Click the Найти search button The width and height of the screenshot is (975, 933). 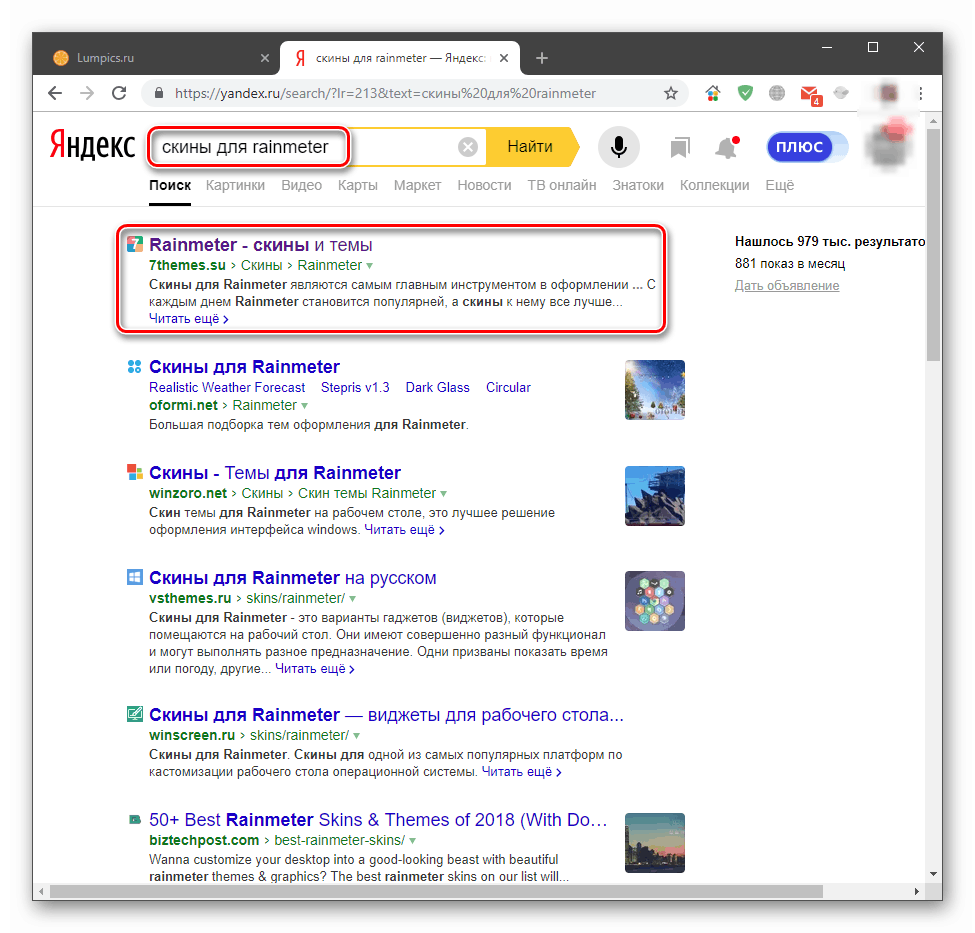coord(530,147)
